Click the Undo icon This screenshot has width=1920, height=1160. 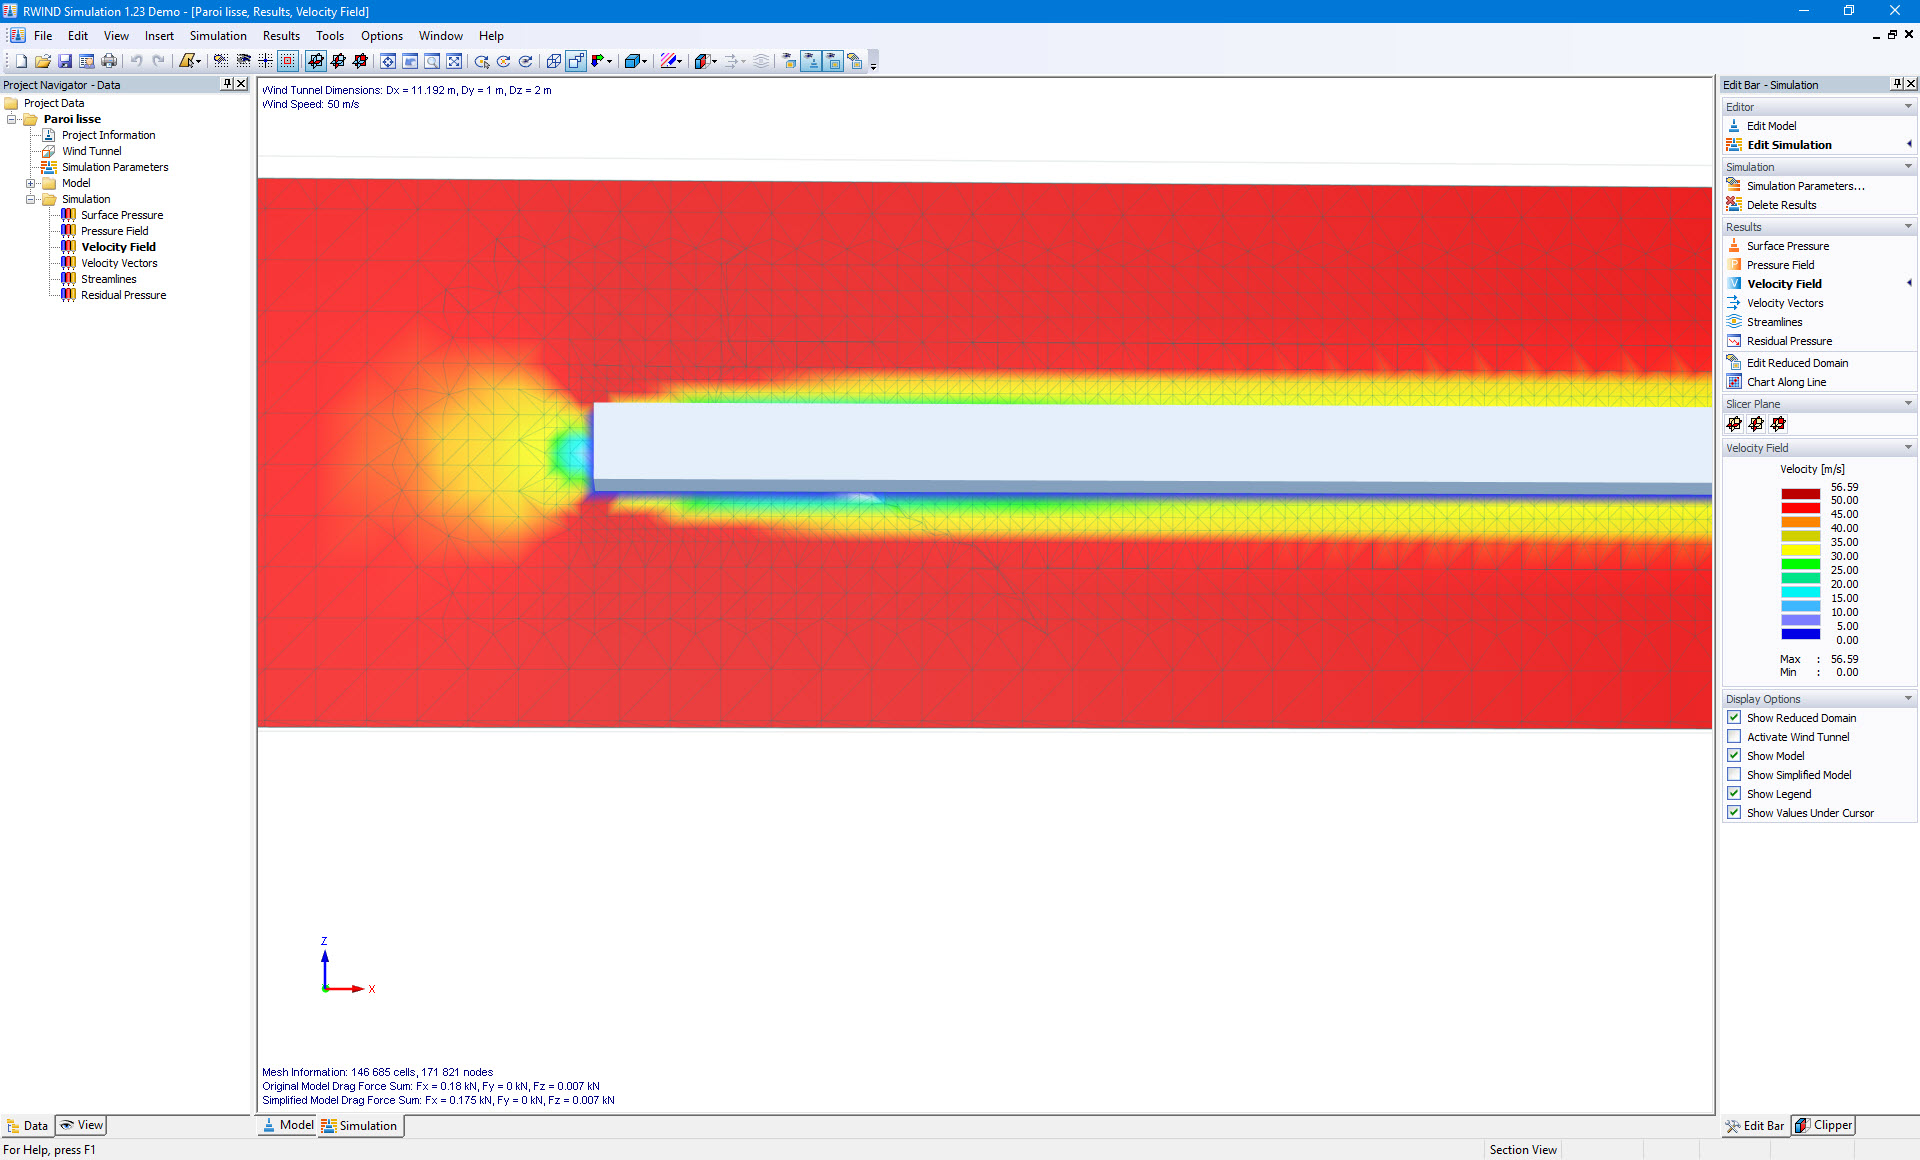click(x=137, y=60)
